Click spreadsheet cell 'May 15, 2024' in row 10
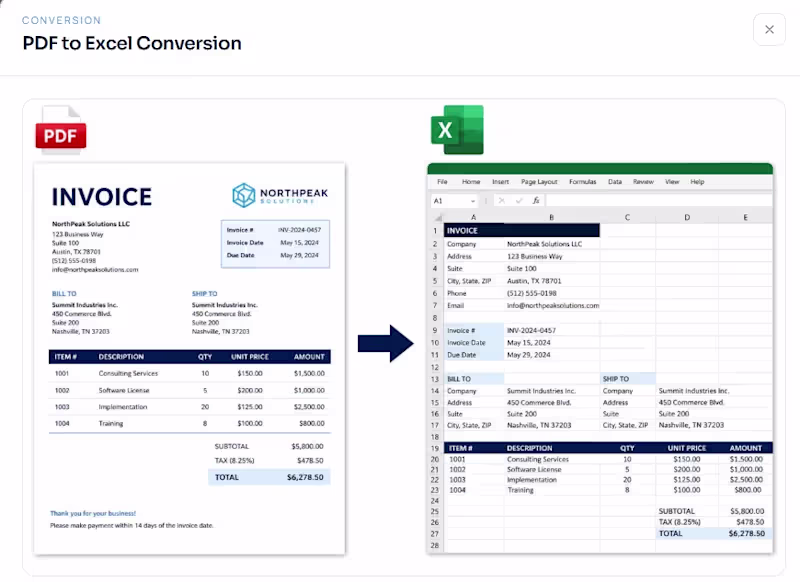Viewport: 800px width, 582px height. (x=552, y=343)
